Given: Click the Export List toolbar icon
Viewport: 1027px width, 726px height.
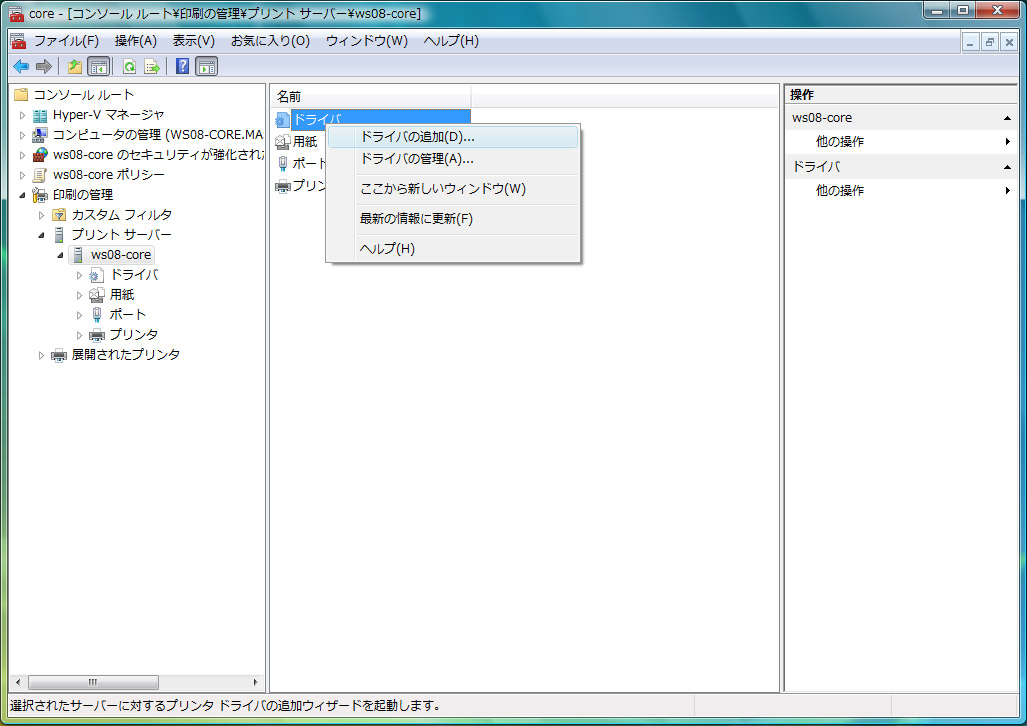Looking at the screenshot, I should point(152,67).
